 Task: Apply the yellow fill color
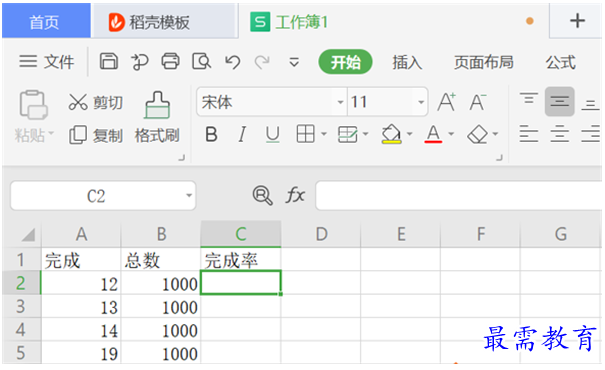(391, 134)
